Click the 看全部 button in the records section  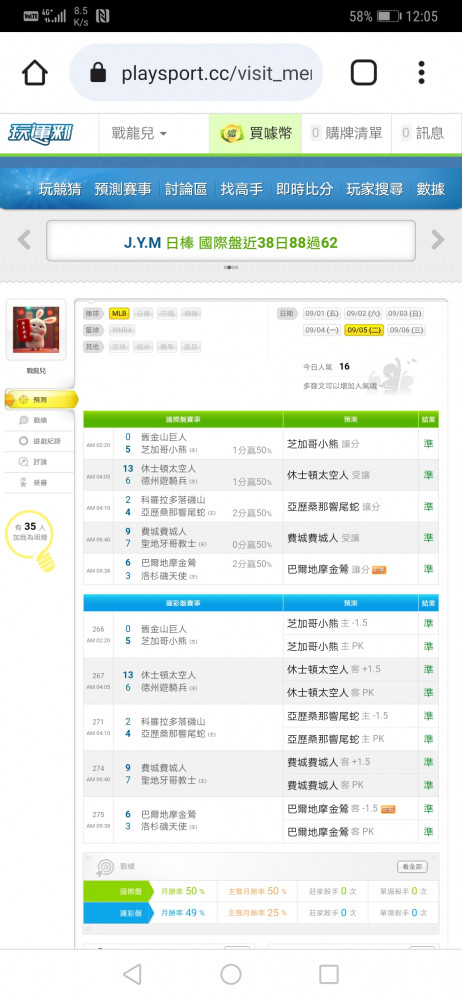[412, 867]
